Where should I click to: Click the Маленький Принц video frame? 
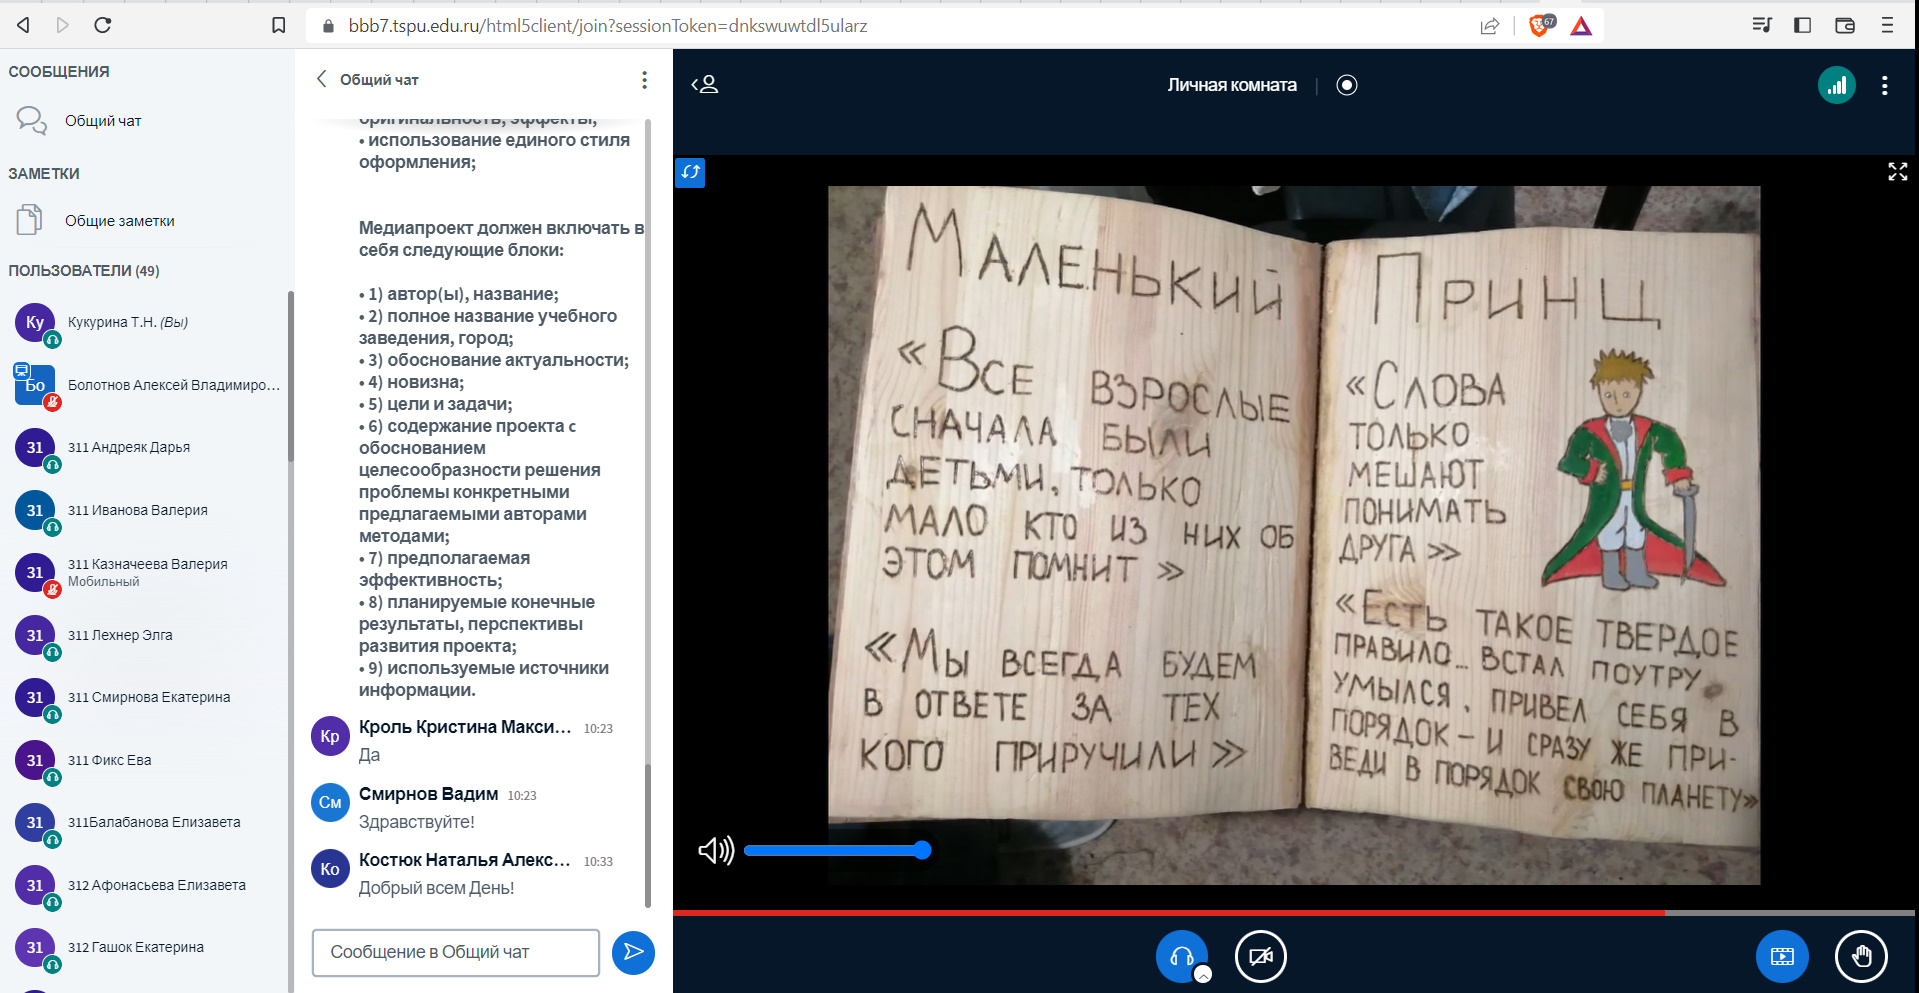[x=1294, y=535]
